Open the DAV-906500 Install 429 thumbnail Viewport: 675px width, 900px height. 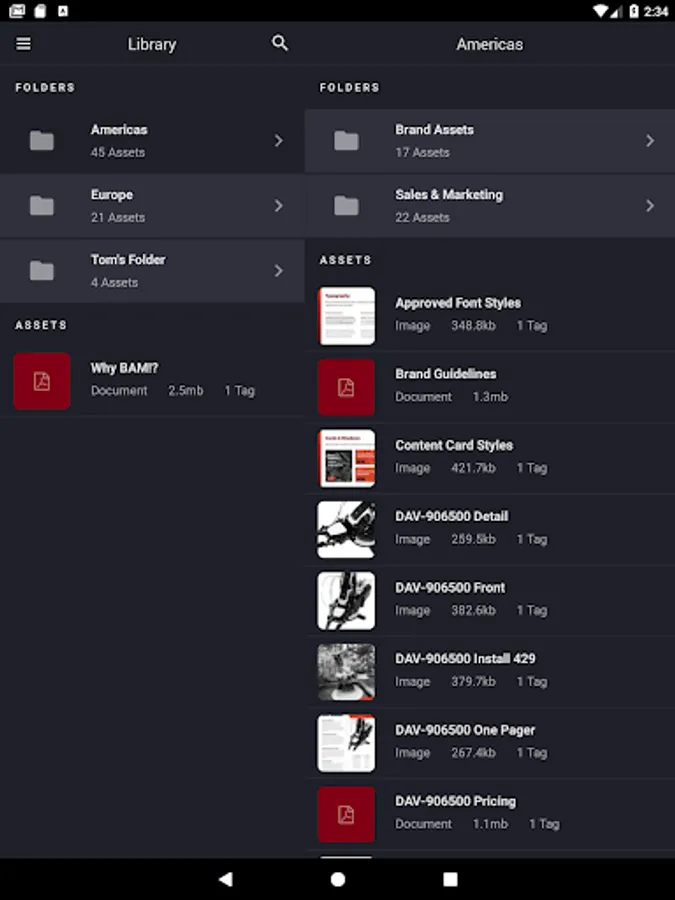coord(346,672)
